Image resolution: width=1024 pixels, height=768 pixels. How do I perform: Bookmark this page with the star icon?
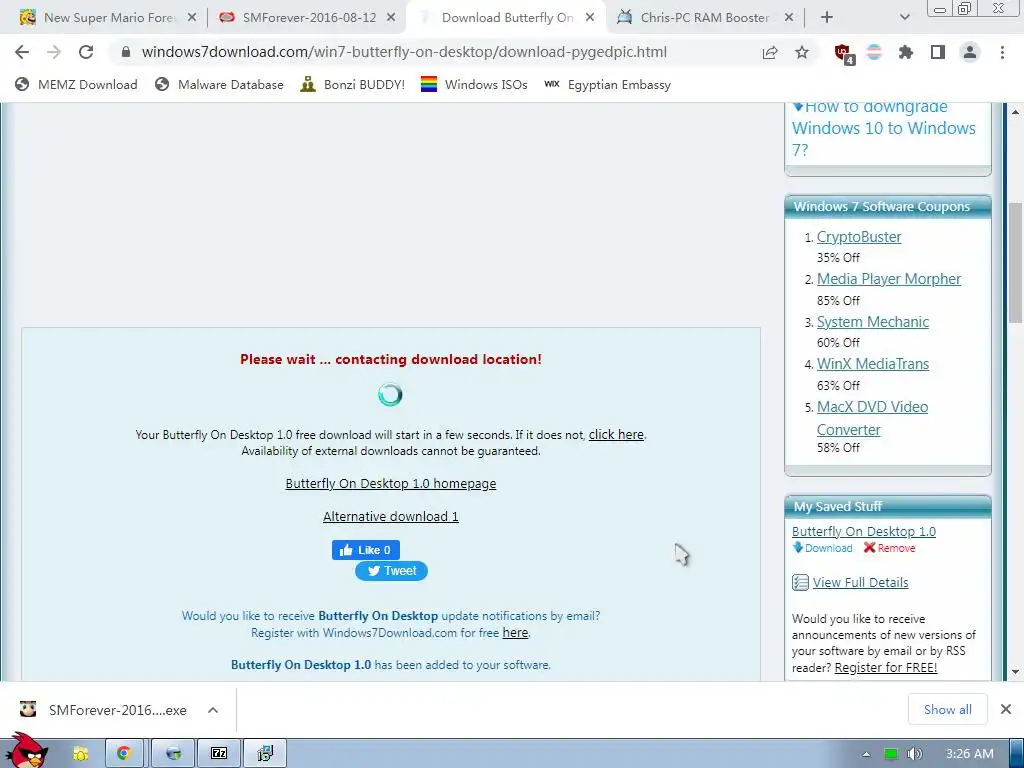[x=802, y=52]
